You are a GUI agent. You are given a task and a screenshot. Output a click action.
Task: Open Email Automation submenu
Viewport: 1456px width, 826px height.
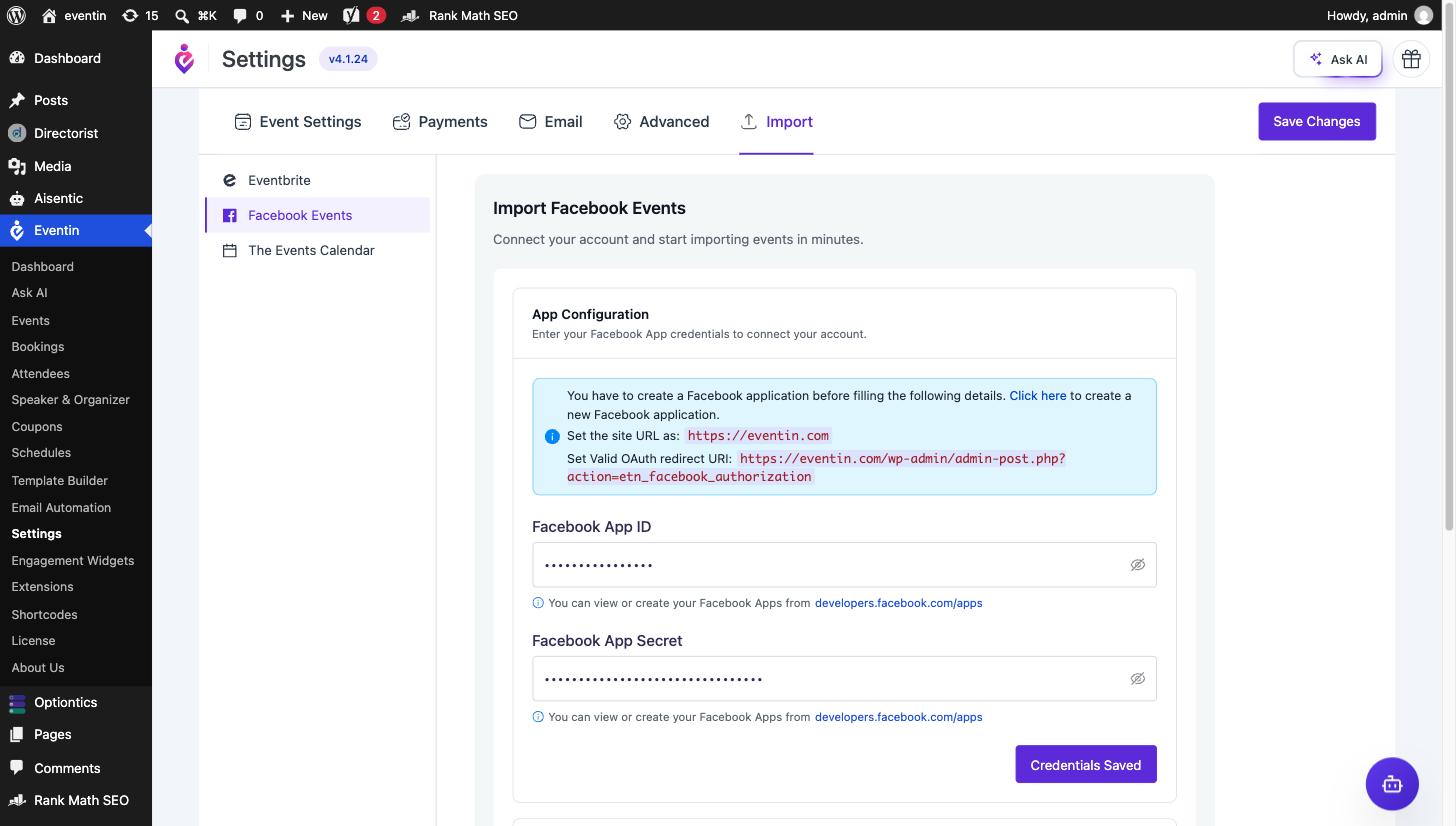tap(61, 507)
